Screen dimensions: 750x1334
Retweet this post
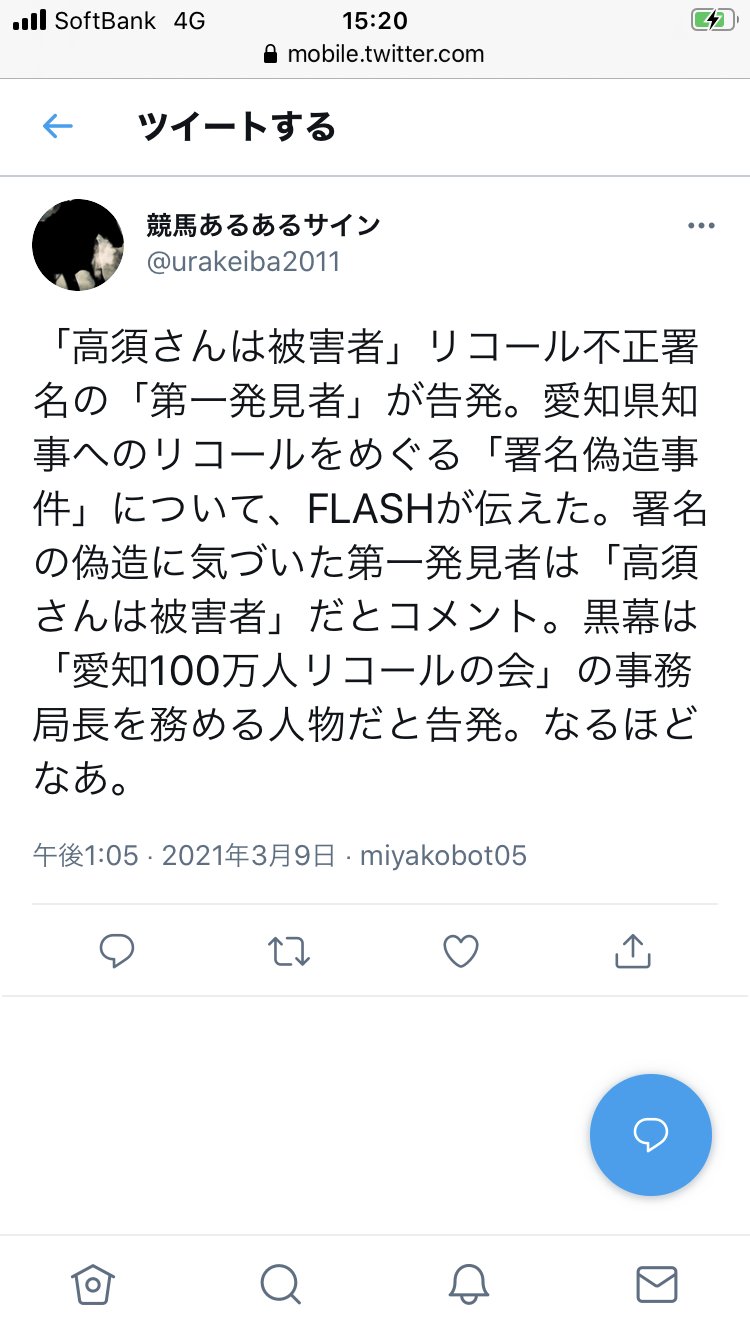(289, 951)
